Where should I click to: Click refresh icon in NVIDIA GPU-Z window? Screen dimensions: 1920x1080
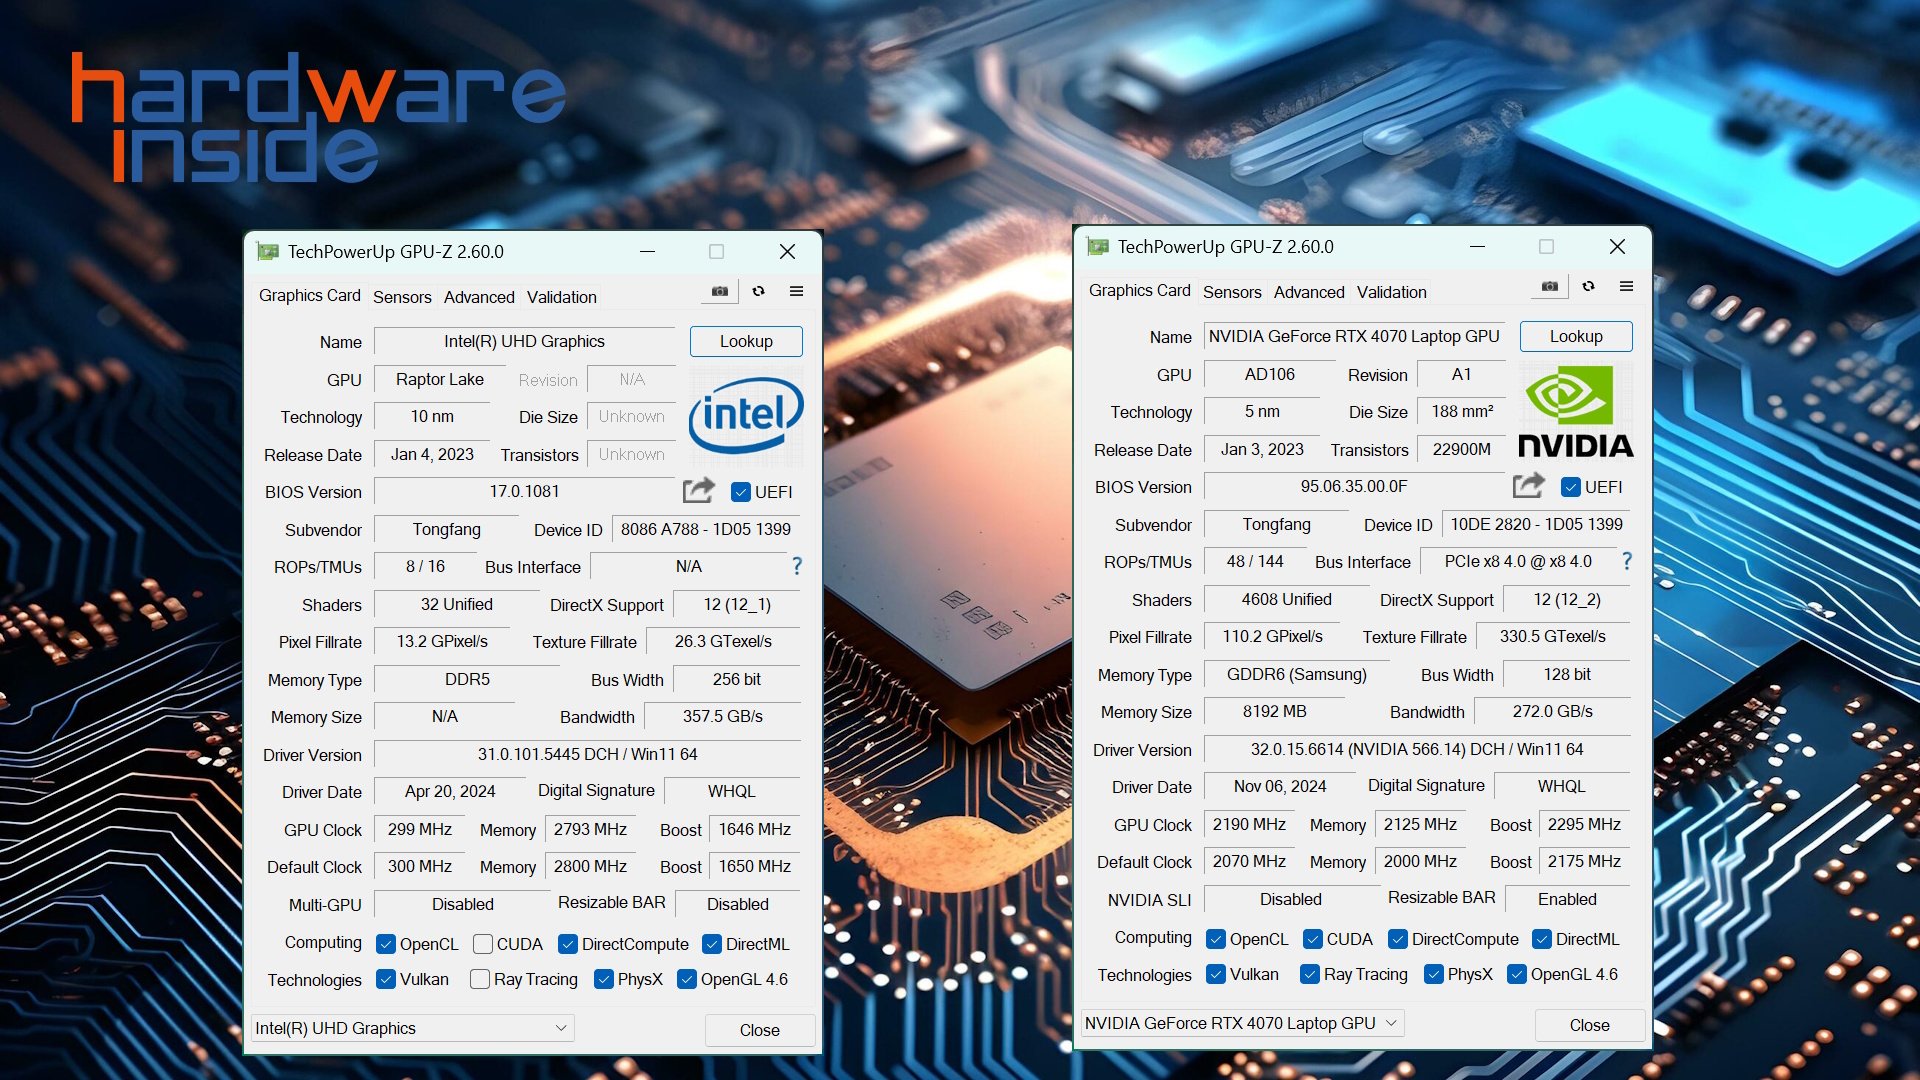pos(1589,286)
